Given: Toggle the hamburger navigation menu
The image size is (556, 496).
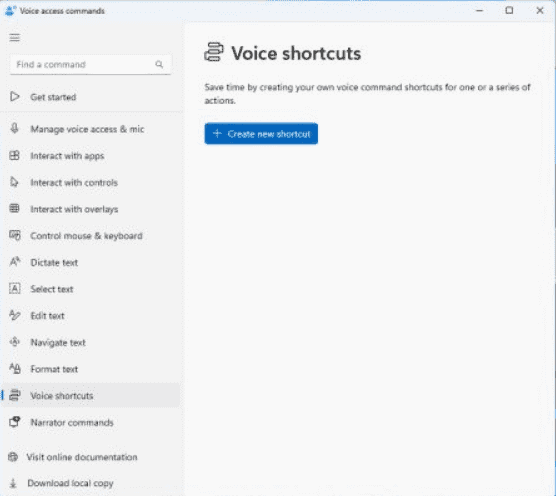Looking at the screenshot, I should 15,38.
